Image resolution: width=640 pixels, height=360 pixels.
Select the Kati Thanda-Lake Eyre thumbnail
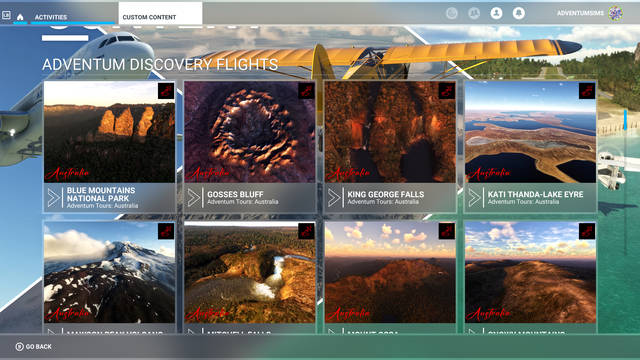tap(531, 132)
